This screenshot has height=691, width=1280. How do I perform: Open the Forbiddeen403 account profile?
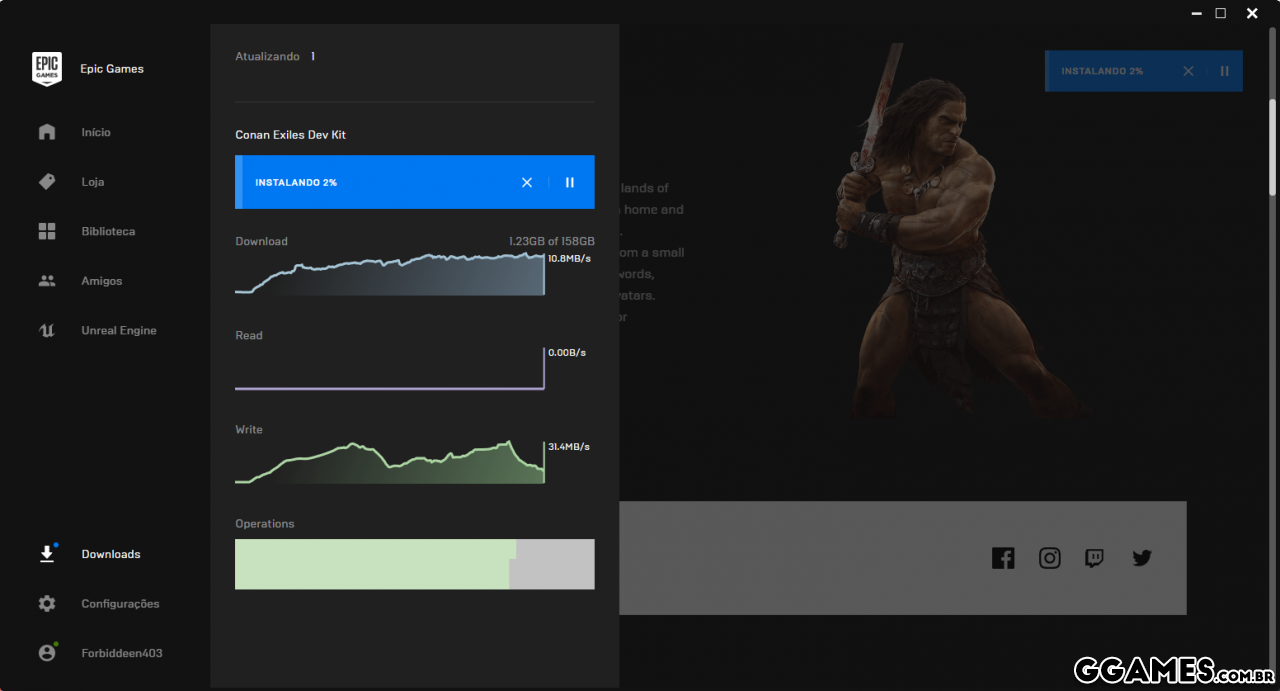click(x=121, y=653)
